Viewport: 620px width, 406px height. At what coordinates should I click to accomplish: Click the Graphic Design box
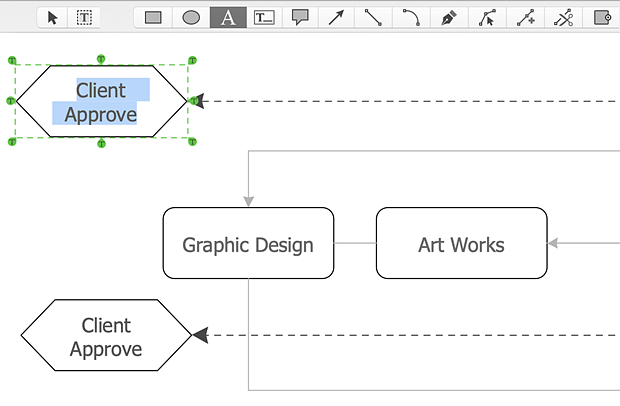[x=248, y=244]
